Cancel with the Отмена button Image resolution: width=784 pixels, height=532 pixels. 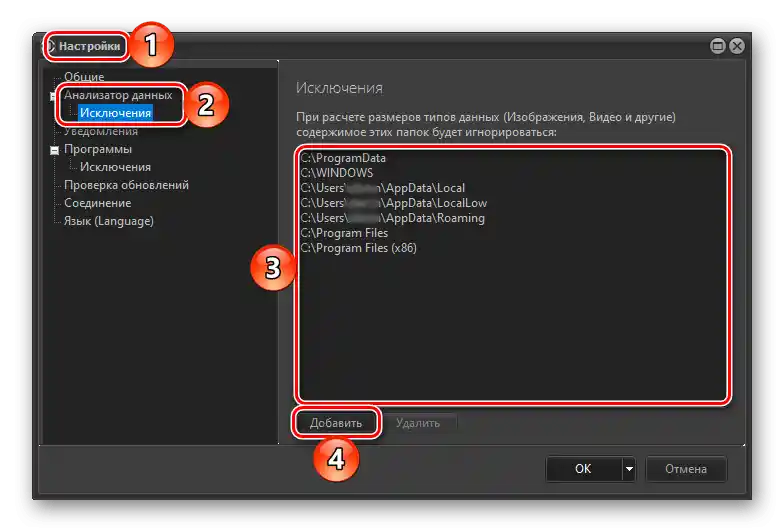[686, 469]
